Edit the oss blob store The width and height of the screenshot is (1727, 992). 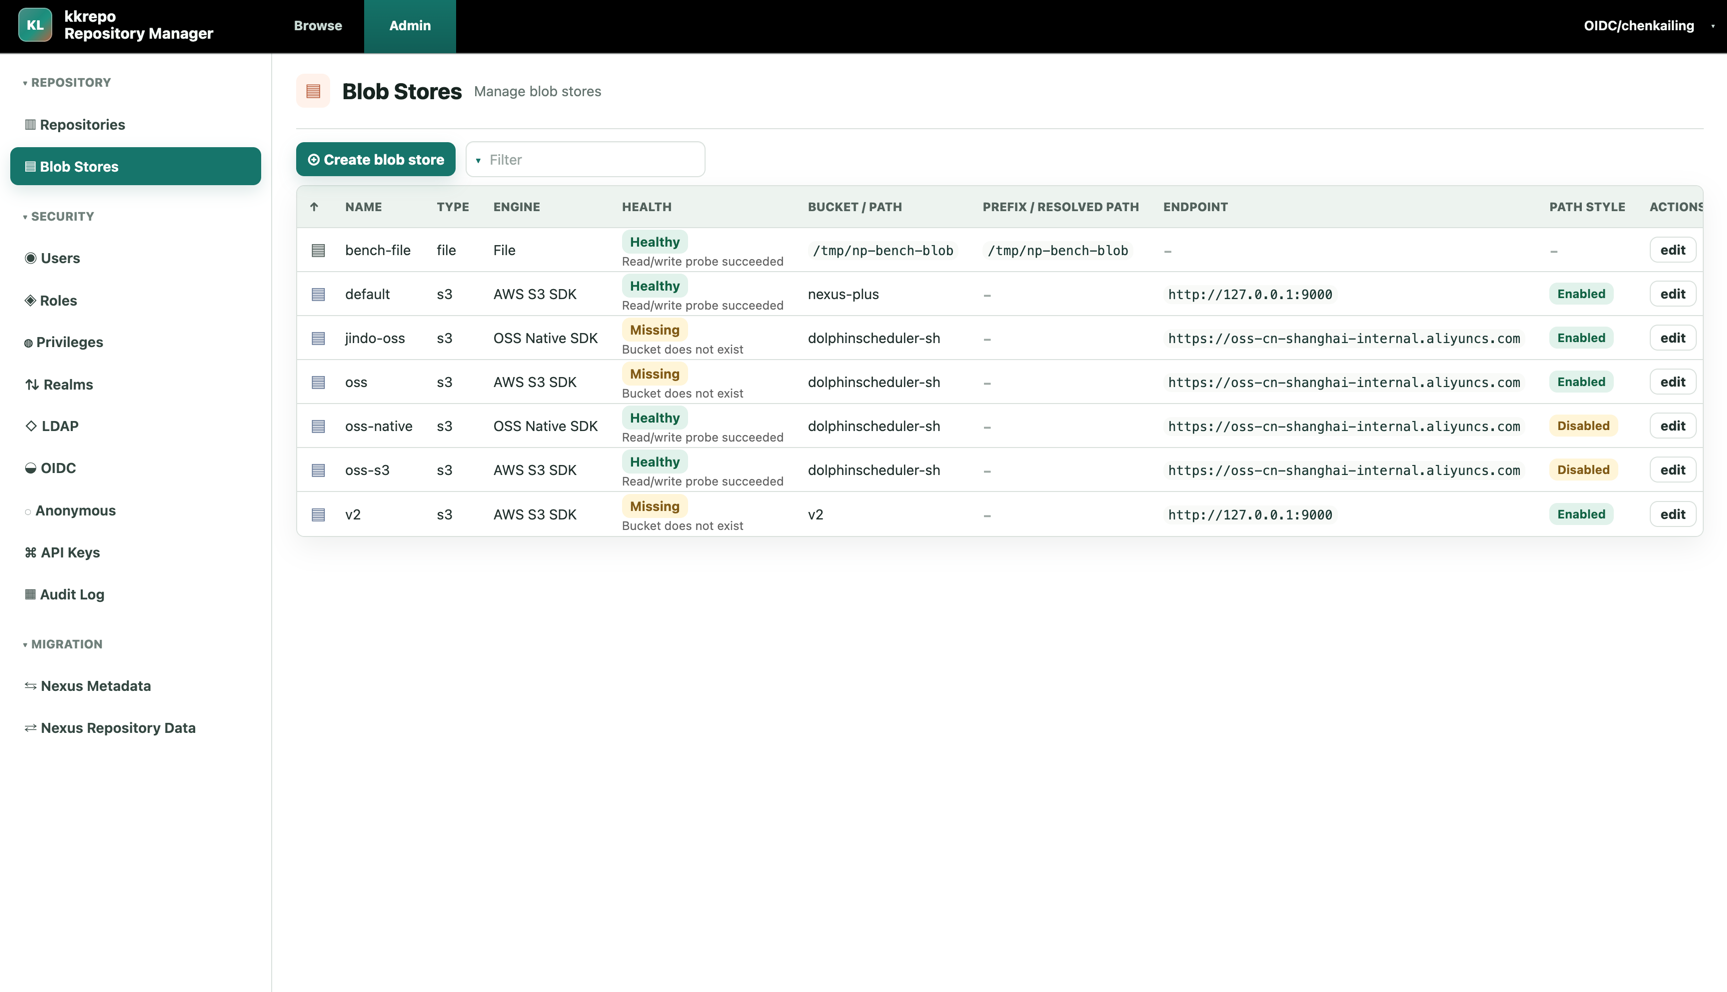click(x=1672, y=382)
